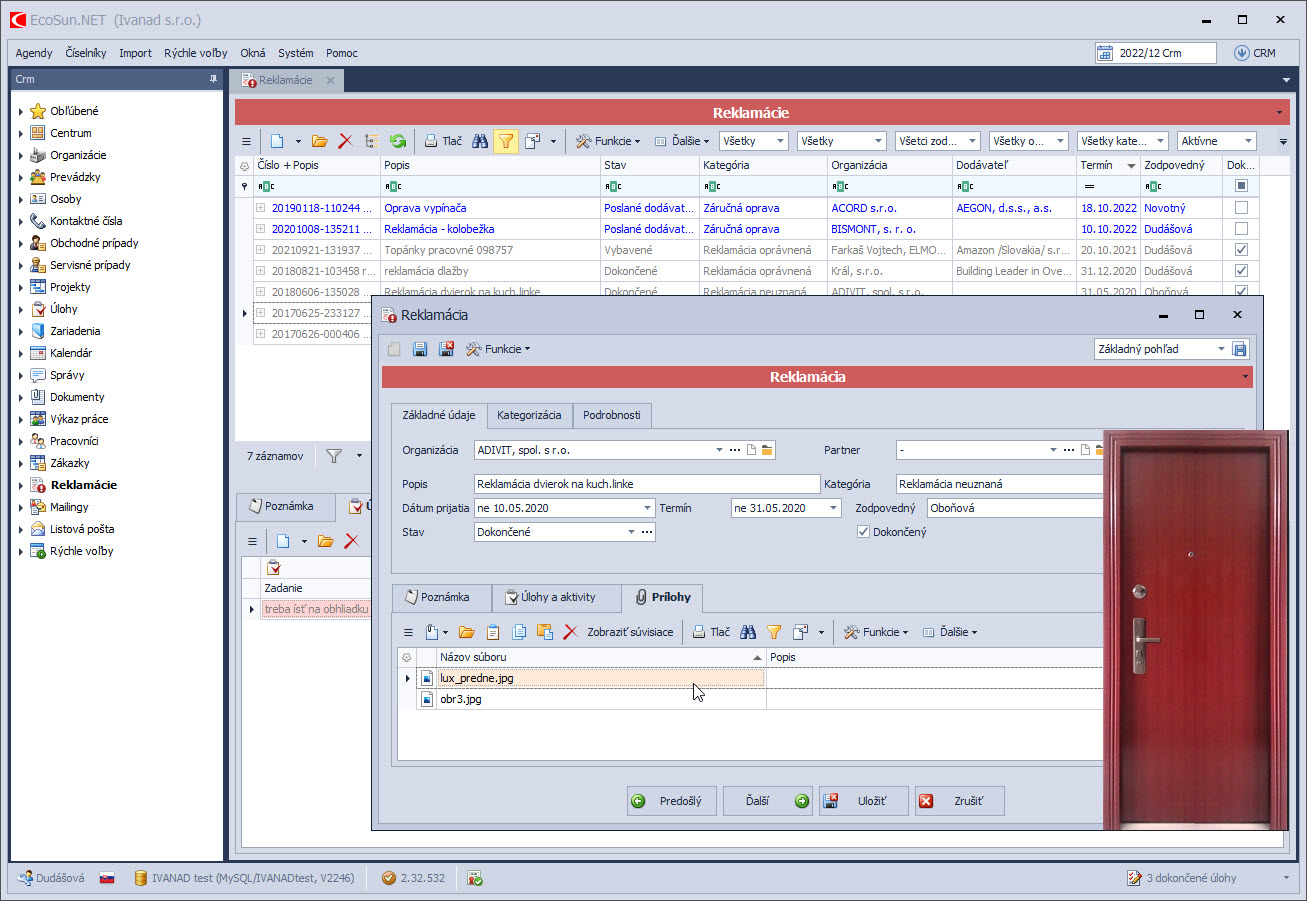Expand the Organizácie node in the Crm tree

pos(21,155)
